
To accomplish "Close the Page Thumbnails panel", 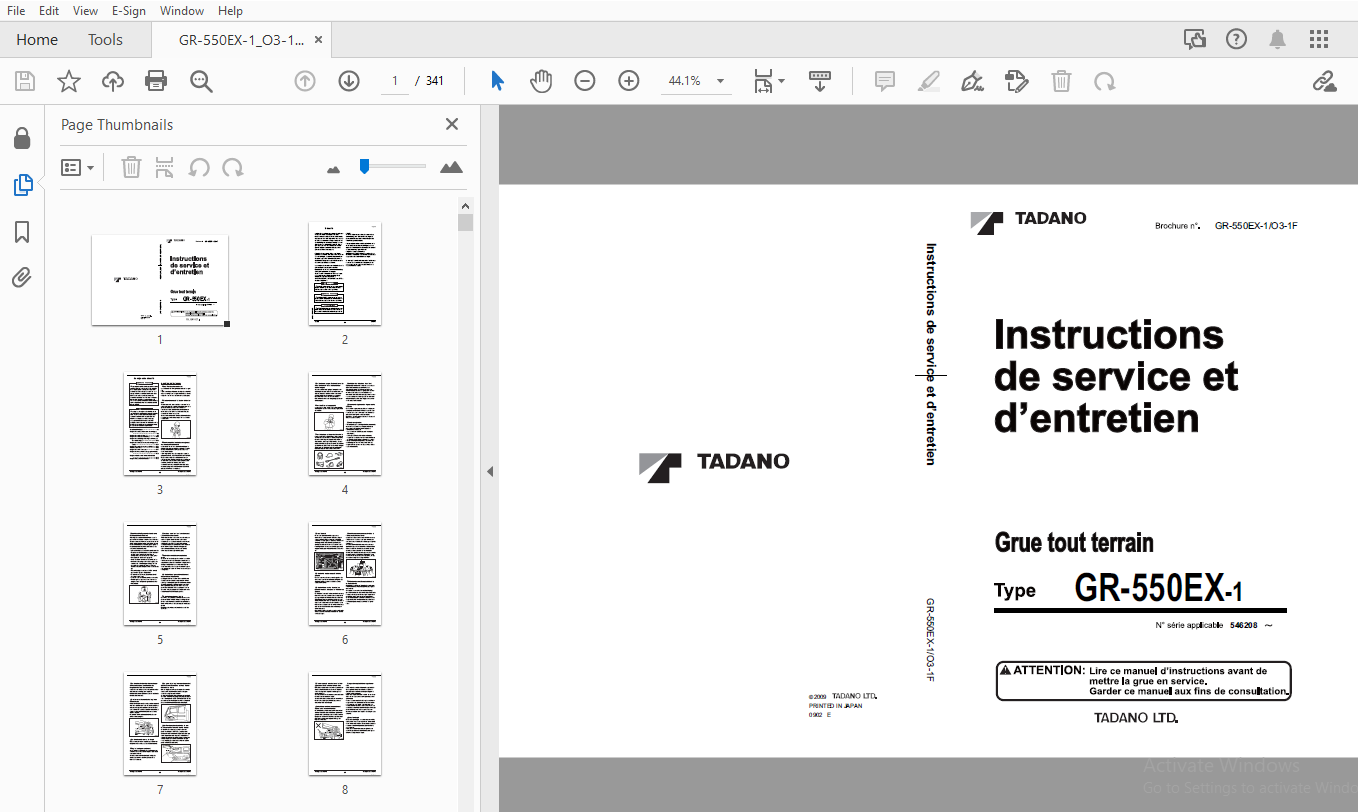I will 452,124.
